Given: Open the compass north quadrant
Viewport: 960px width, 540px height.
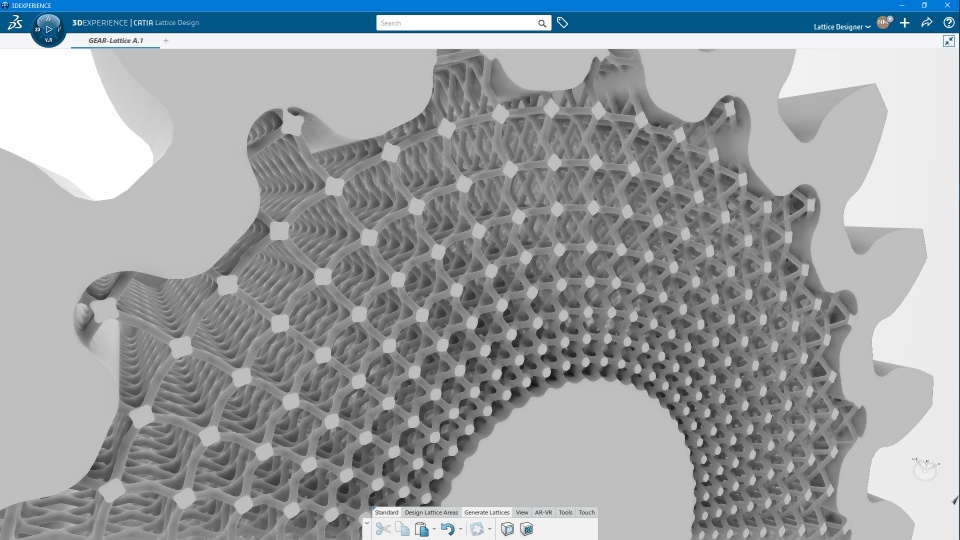Looking at the screenshot, I should (x=48, y=18).
